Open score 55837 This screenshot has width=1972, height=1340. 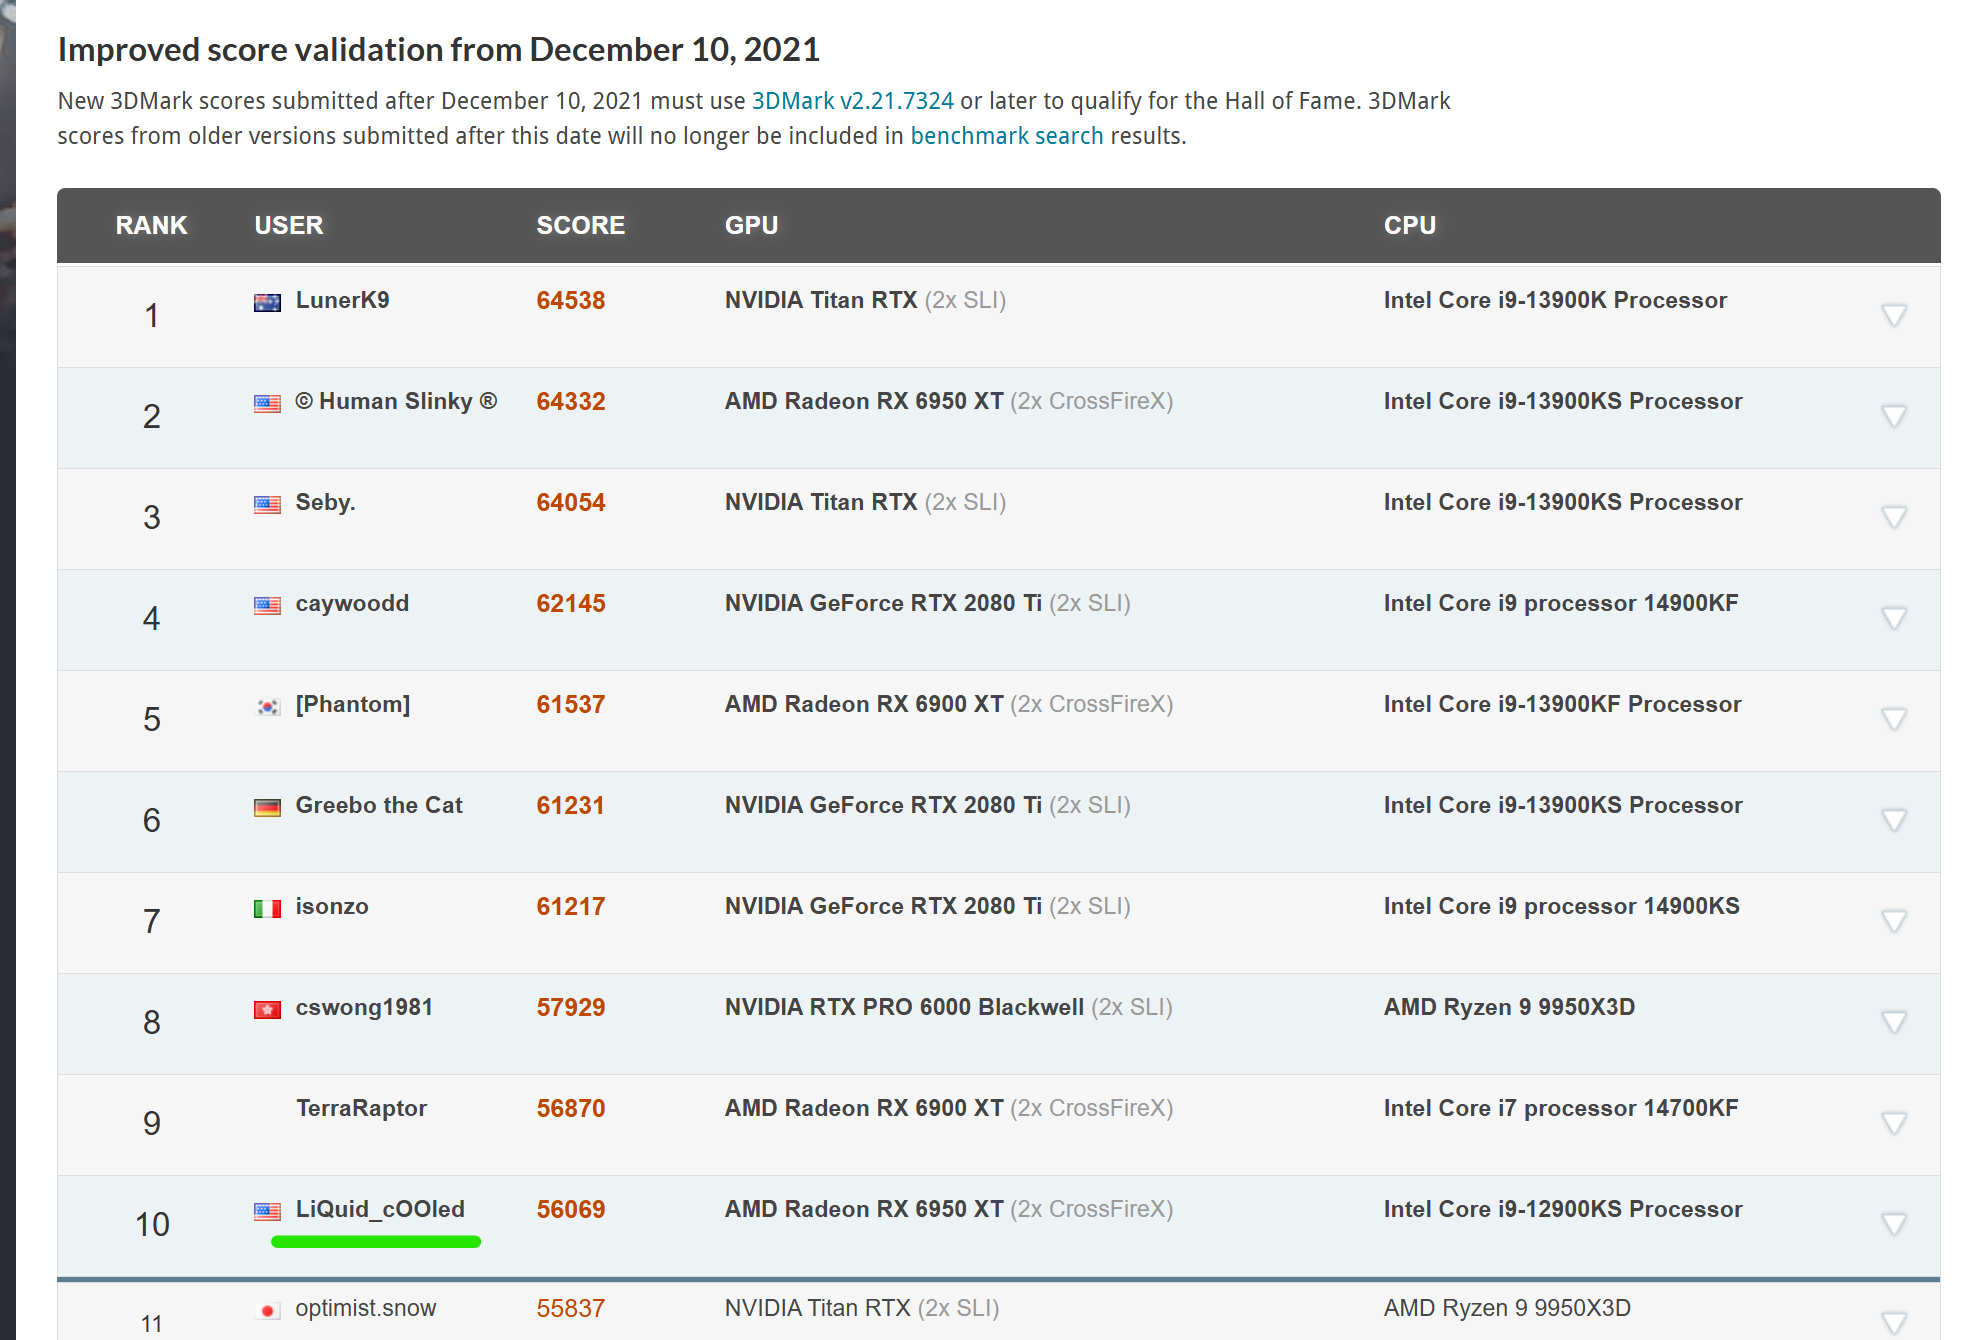tap(571, 1308)
